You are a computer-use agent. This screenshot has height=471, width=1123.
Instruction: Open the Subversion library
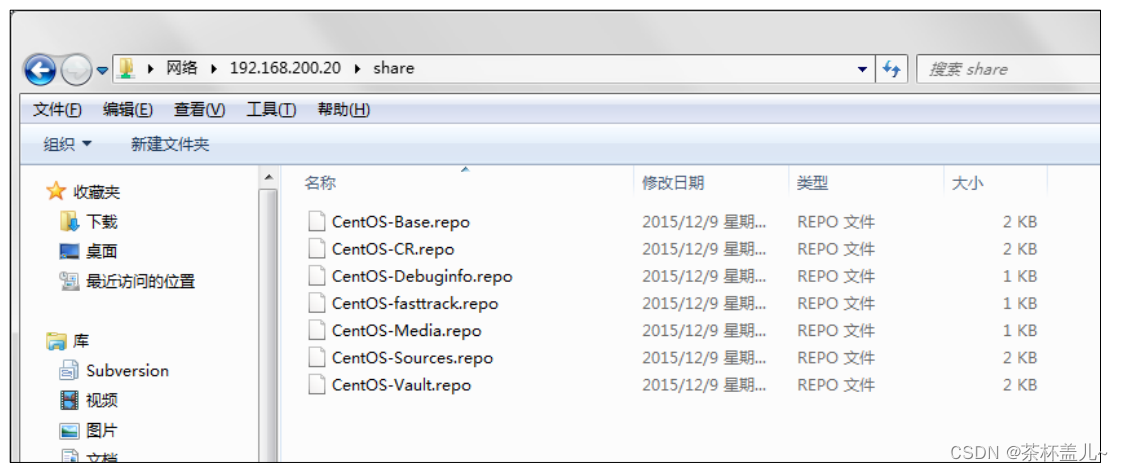click(x=127, y=371)
